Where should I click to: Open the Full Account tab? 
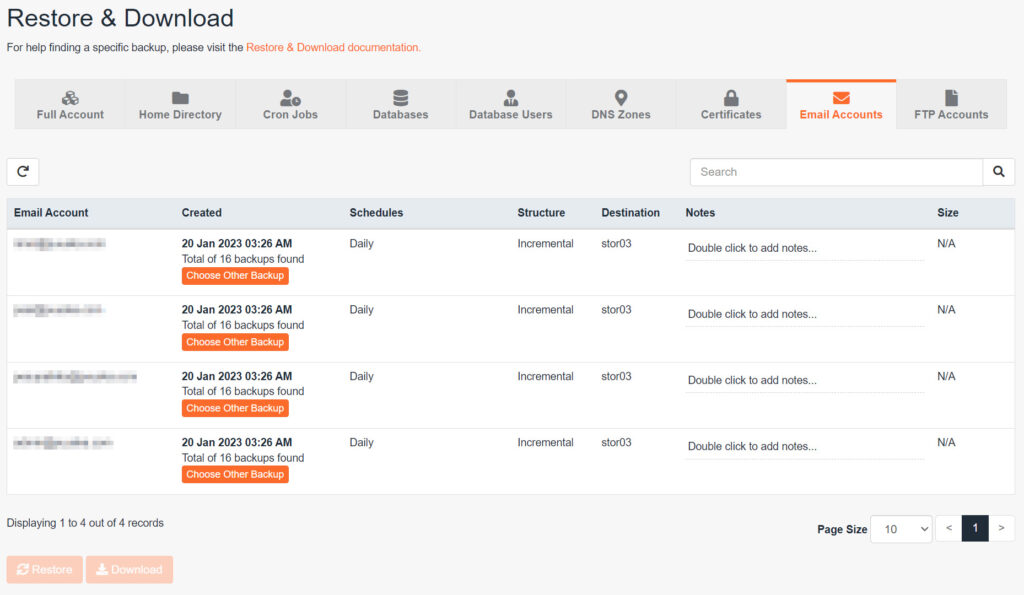pyautogui.click(x=70, y=105)
